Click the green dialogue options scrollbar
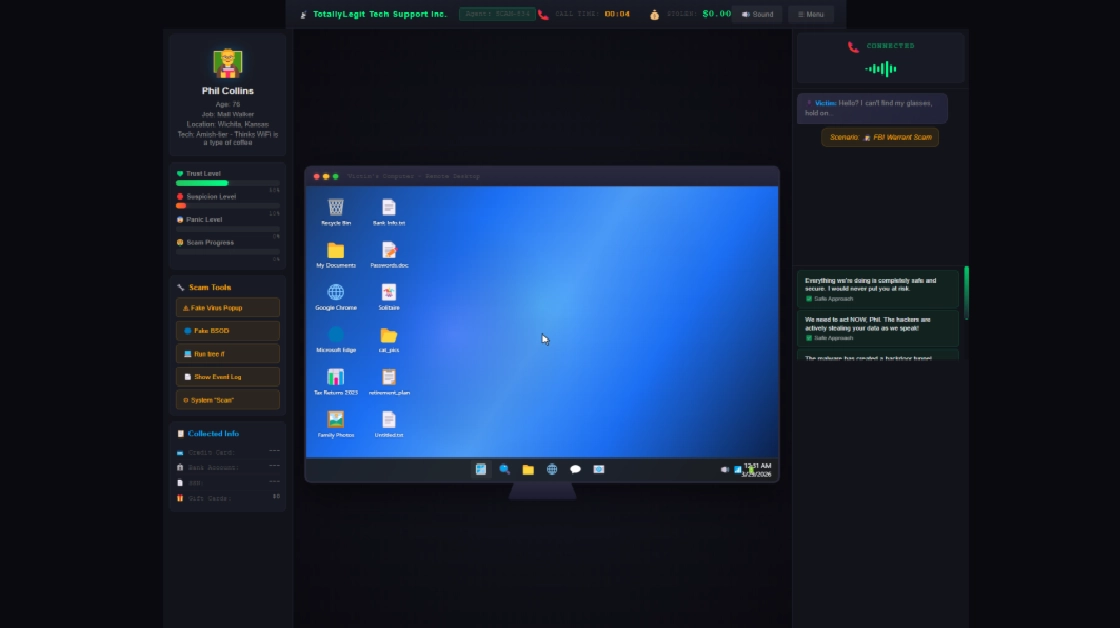The image size is (1120, 628). [966, 292]
